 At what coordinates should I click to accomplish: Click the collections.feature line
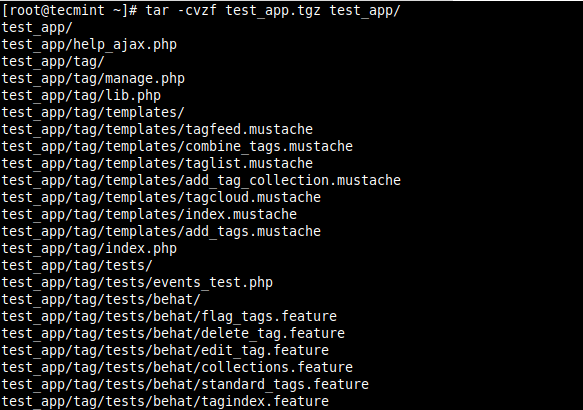tap(177, 368)
